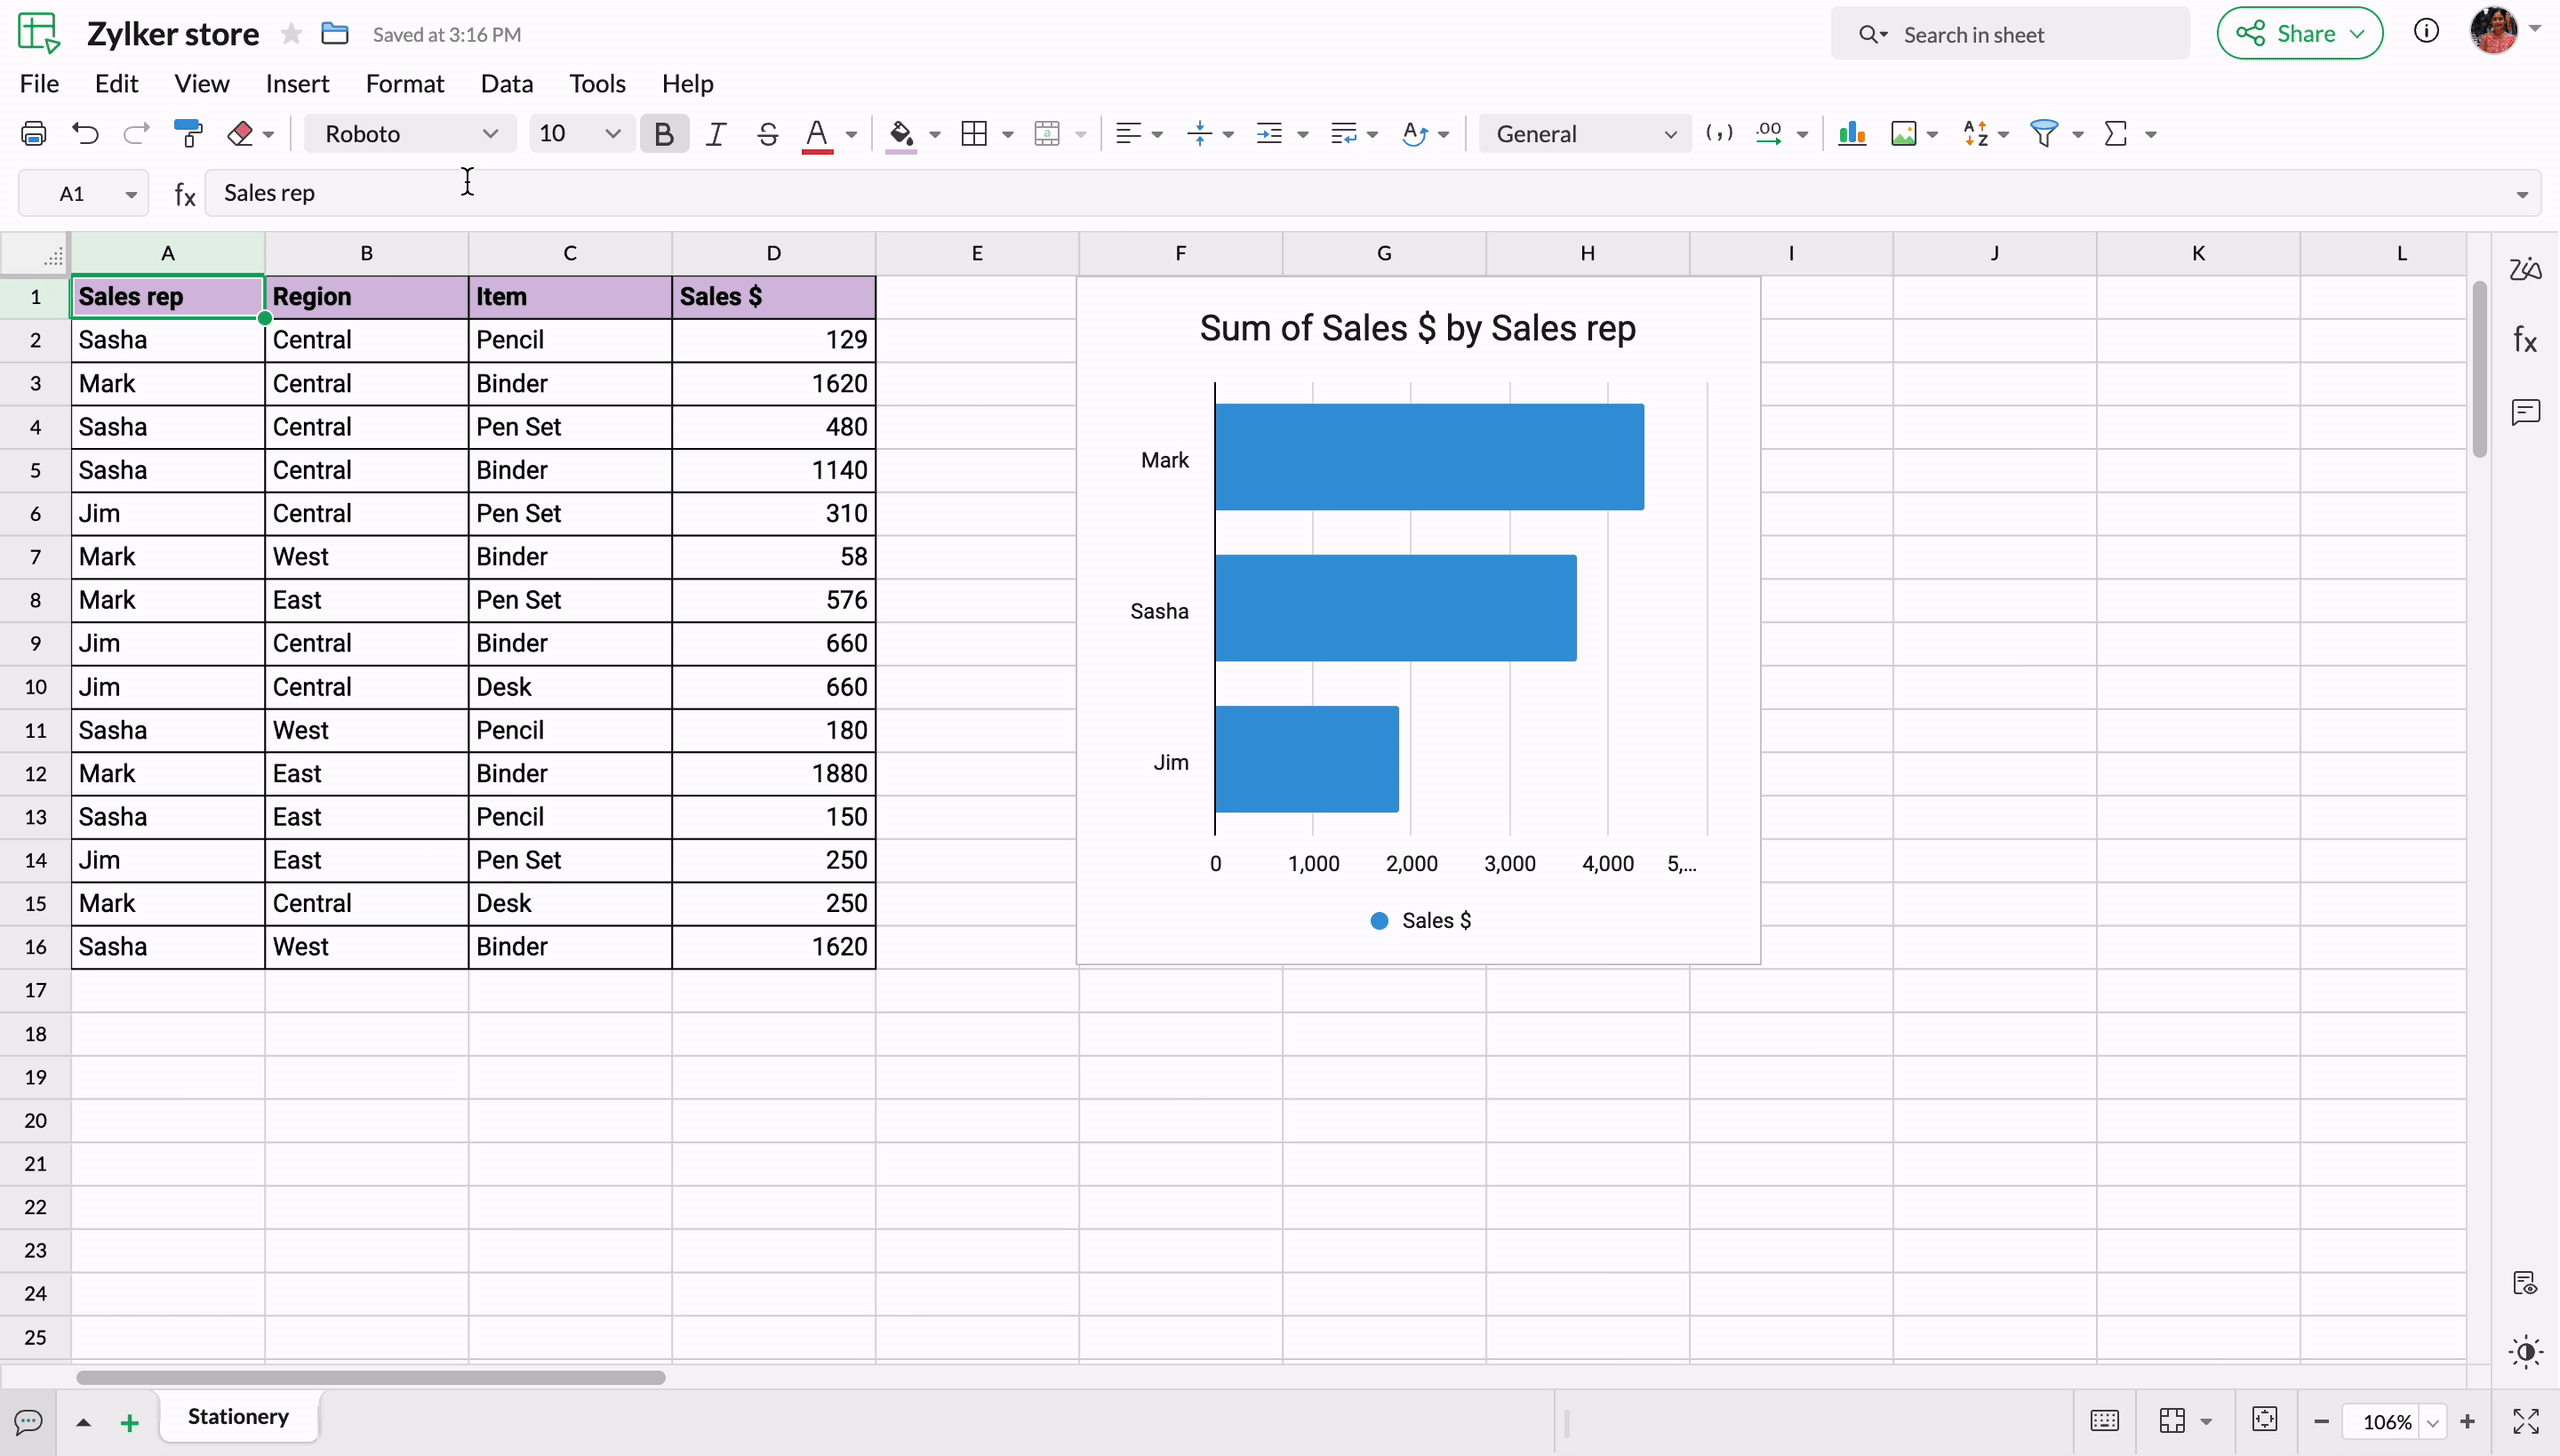Select the Stationery sheet tab
2560x1456 pixels.
(238, 1416)
